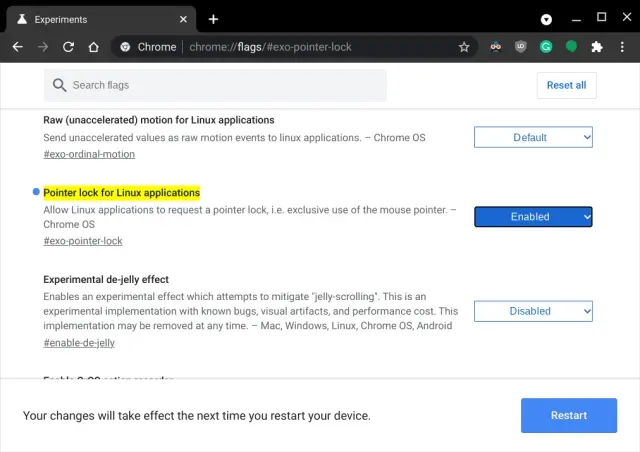The width and height of the screenshot is (640, 452).
Task: Click the uBlock shield extension icon
Action: pos(521,47)
